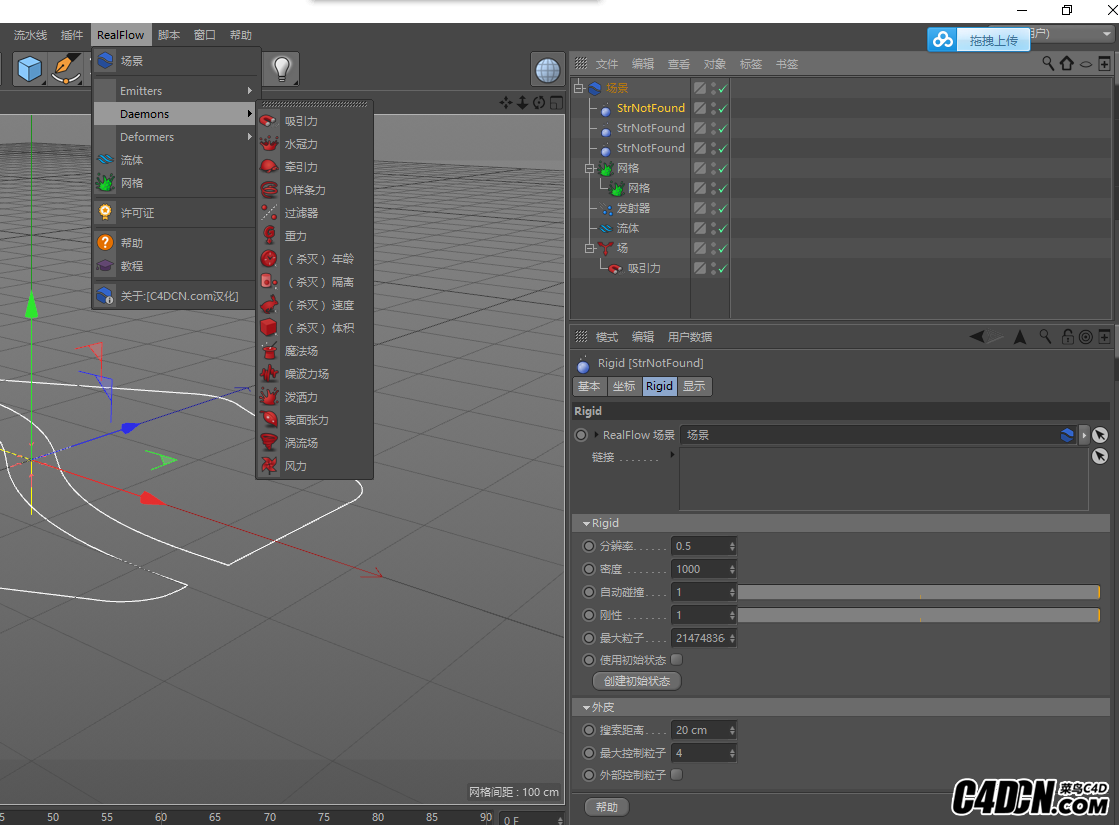Open 关于:[C4DCN.com汉化] in the RealFlow menu
1119x825 pixels.
point(176,295)
